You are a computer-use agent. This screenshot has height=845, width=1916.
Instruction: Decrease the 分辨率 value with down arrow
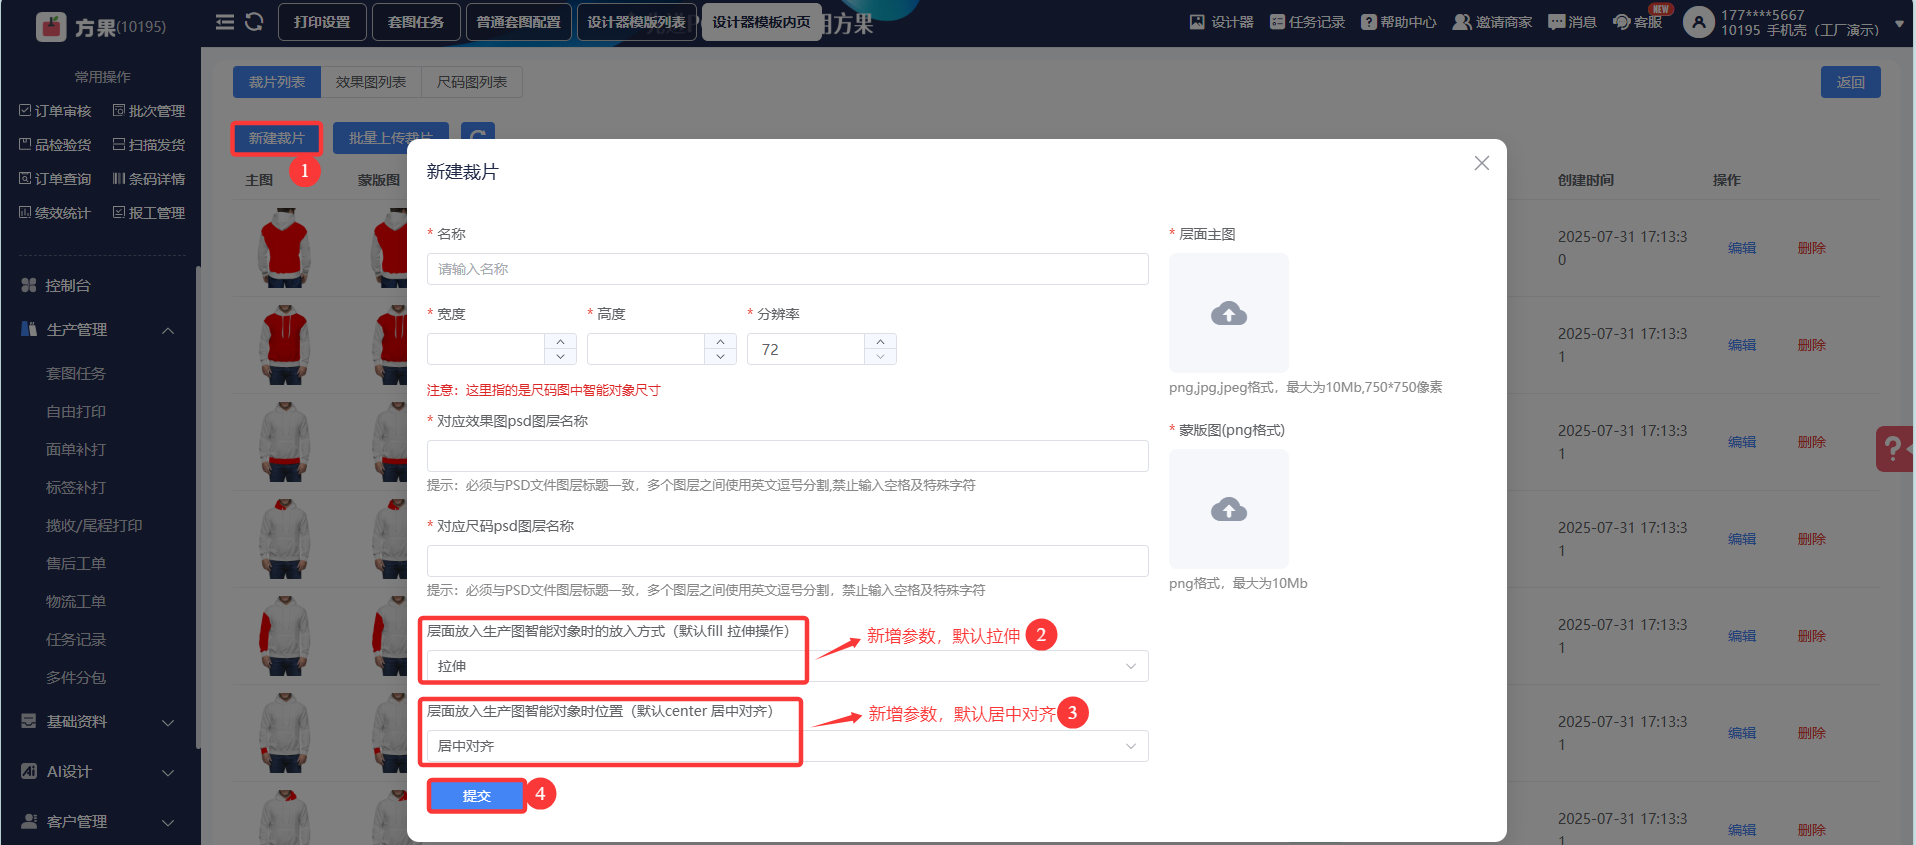click(880, 357)
